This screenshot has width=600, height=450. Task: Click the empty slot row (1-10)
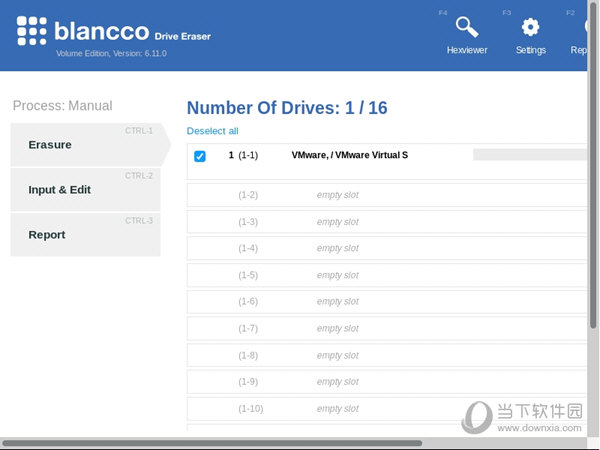387,409
